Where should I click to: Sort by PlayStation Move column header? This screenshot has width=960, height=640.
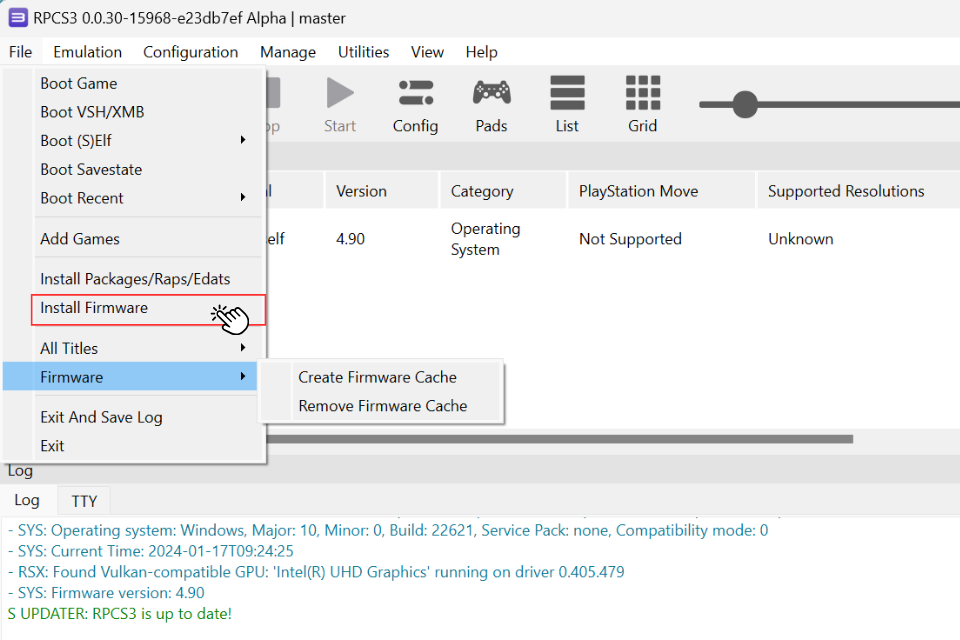point(661,191)
